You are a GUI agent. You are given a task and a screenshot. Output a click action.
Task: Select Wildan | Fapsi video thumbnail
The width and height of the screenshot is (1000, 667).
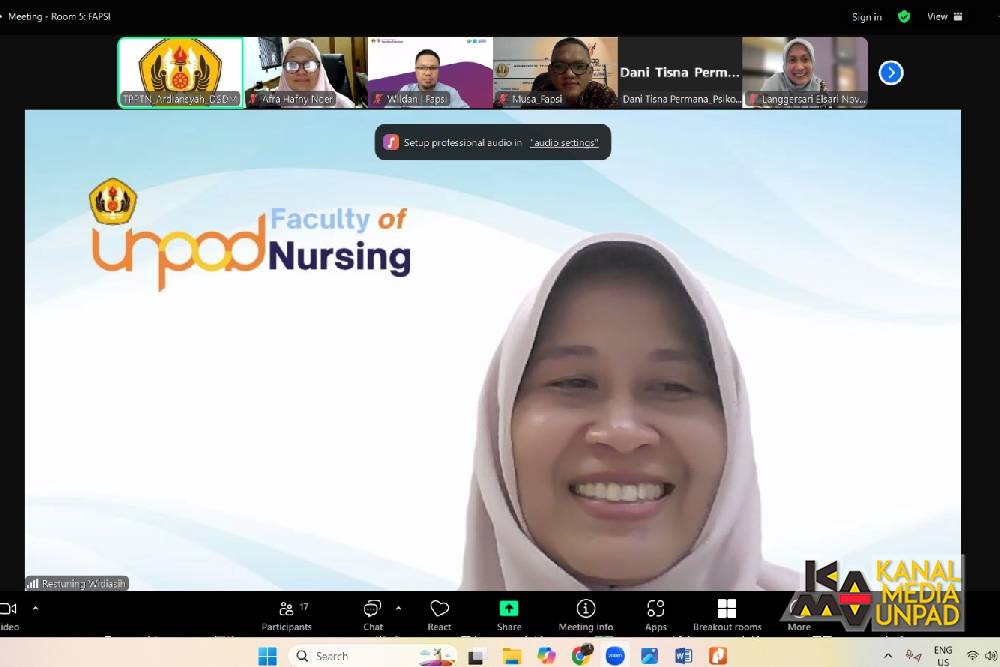tap(430, 72)
